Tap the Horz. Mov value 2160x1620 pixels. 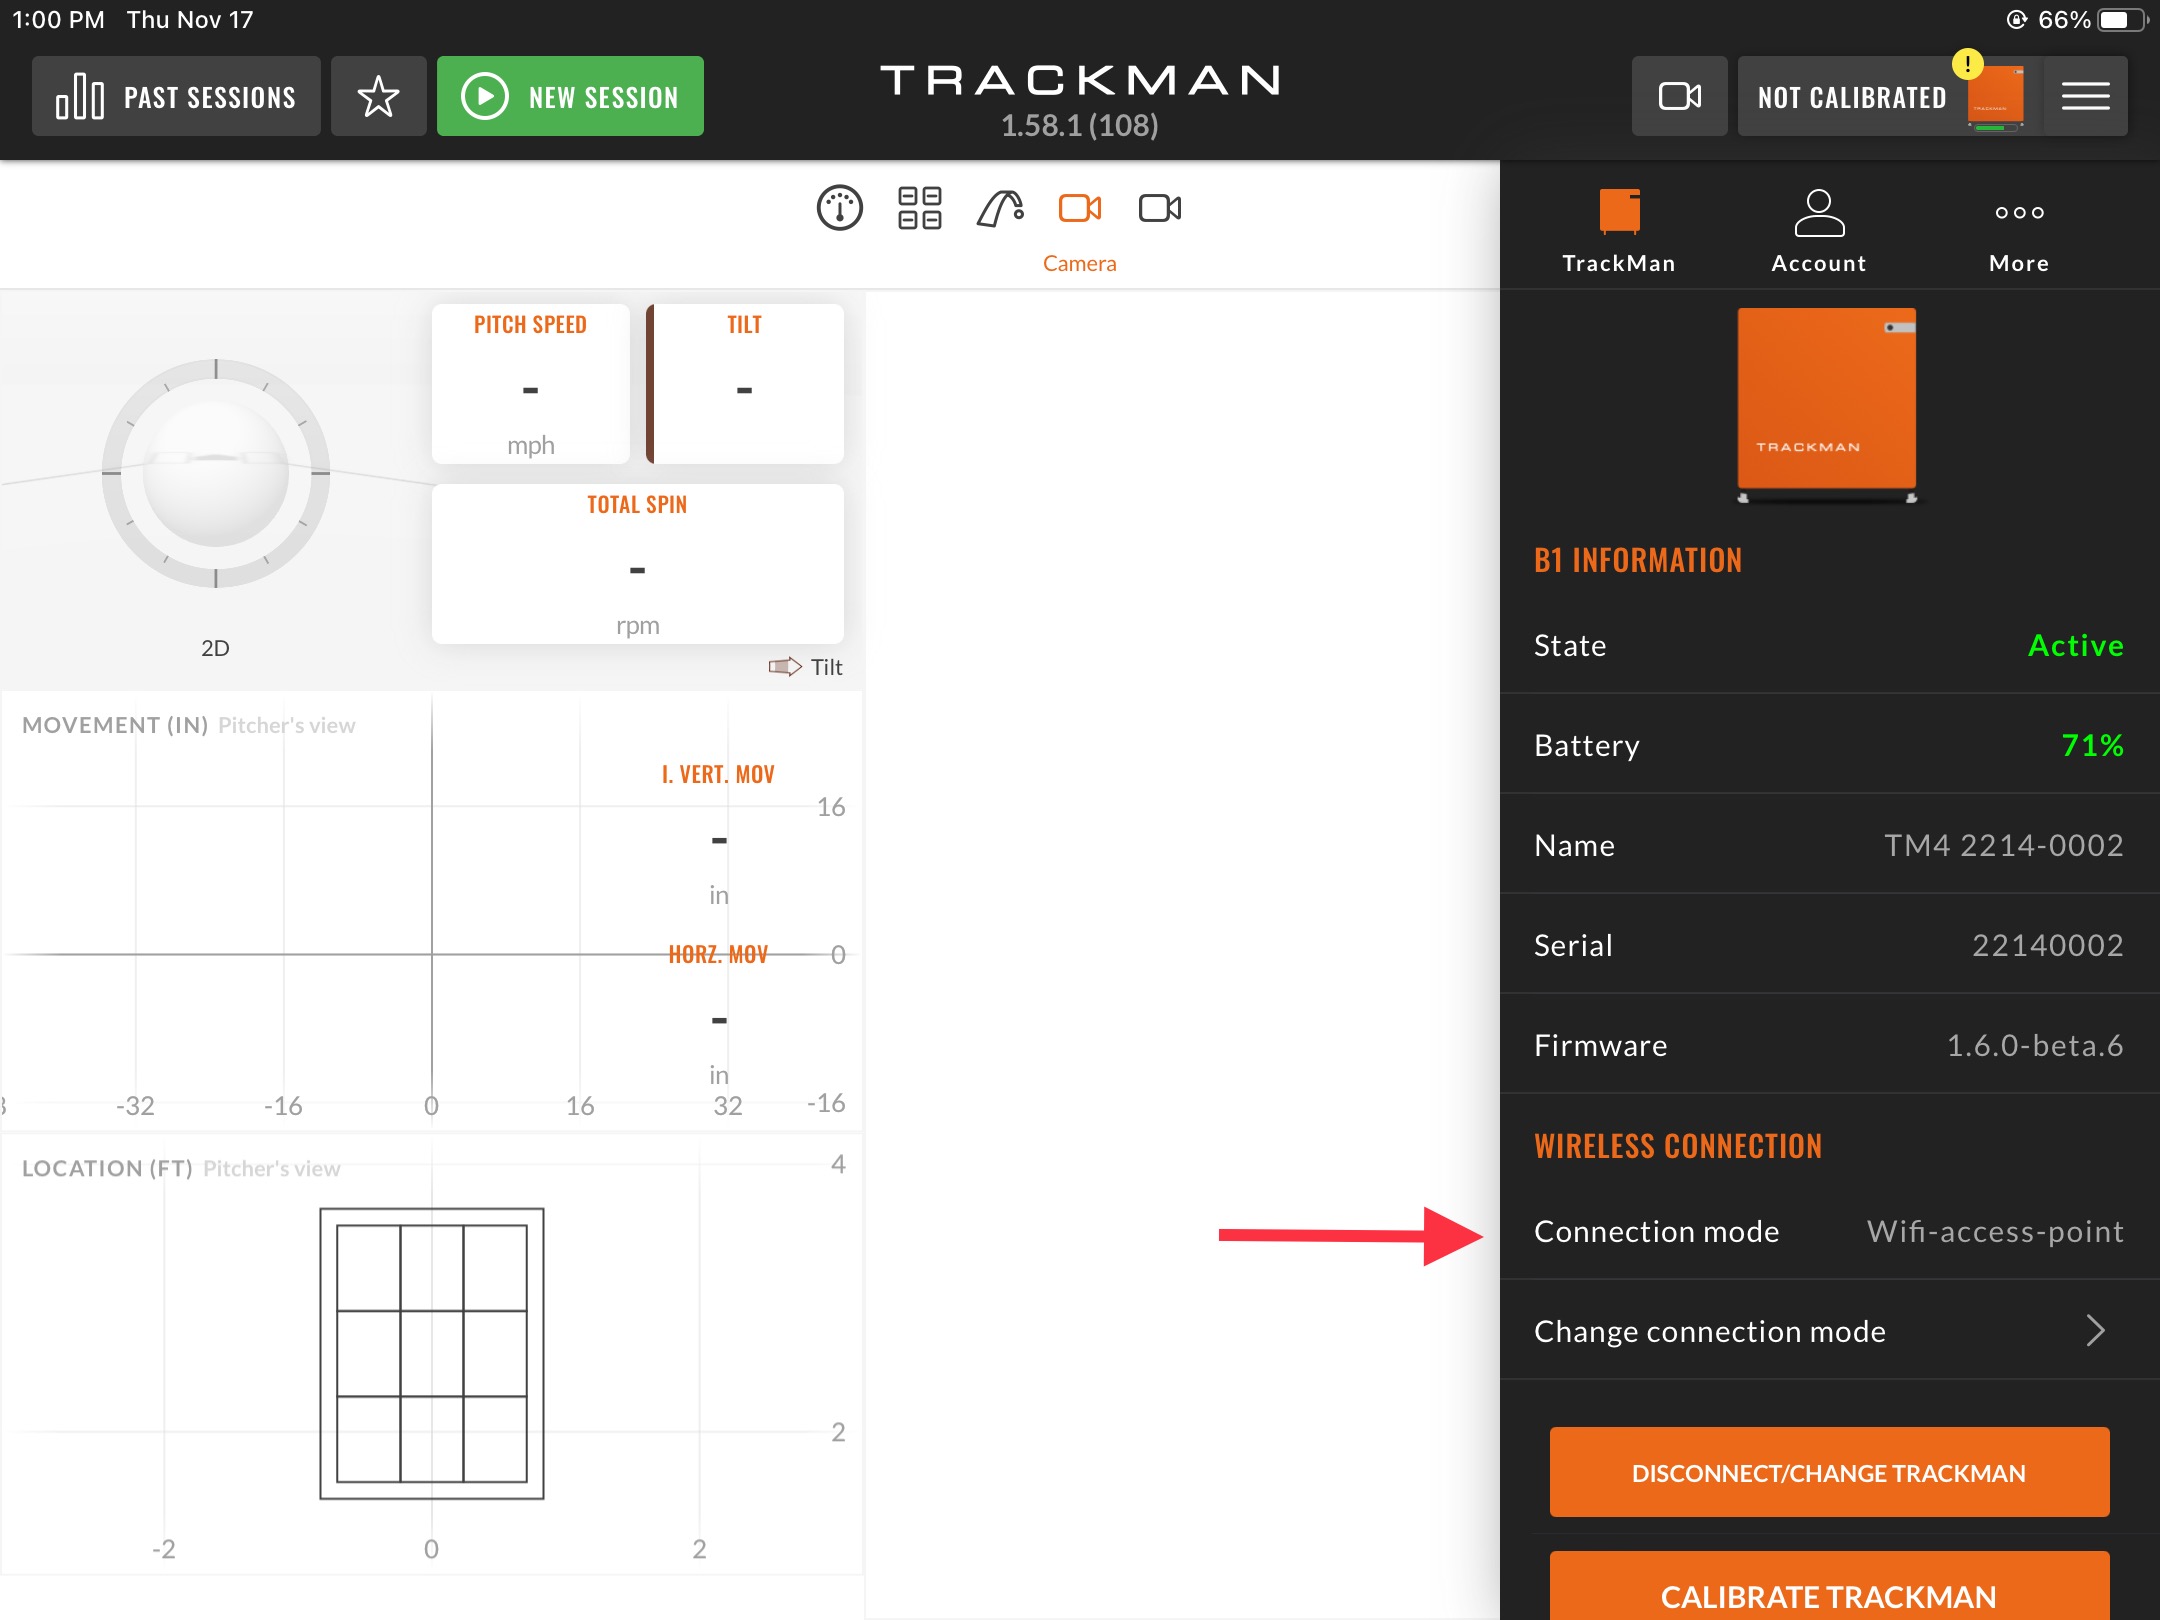719,1020
